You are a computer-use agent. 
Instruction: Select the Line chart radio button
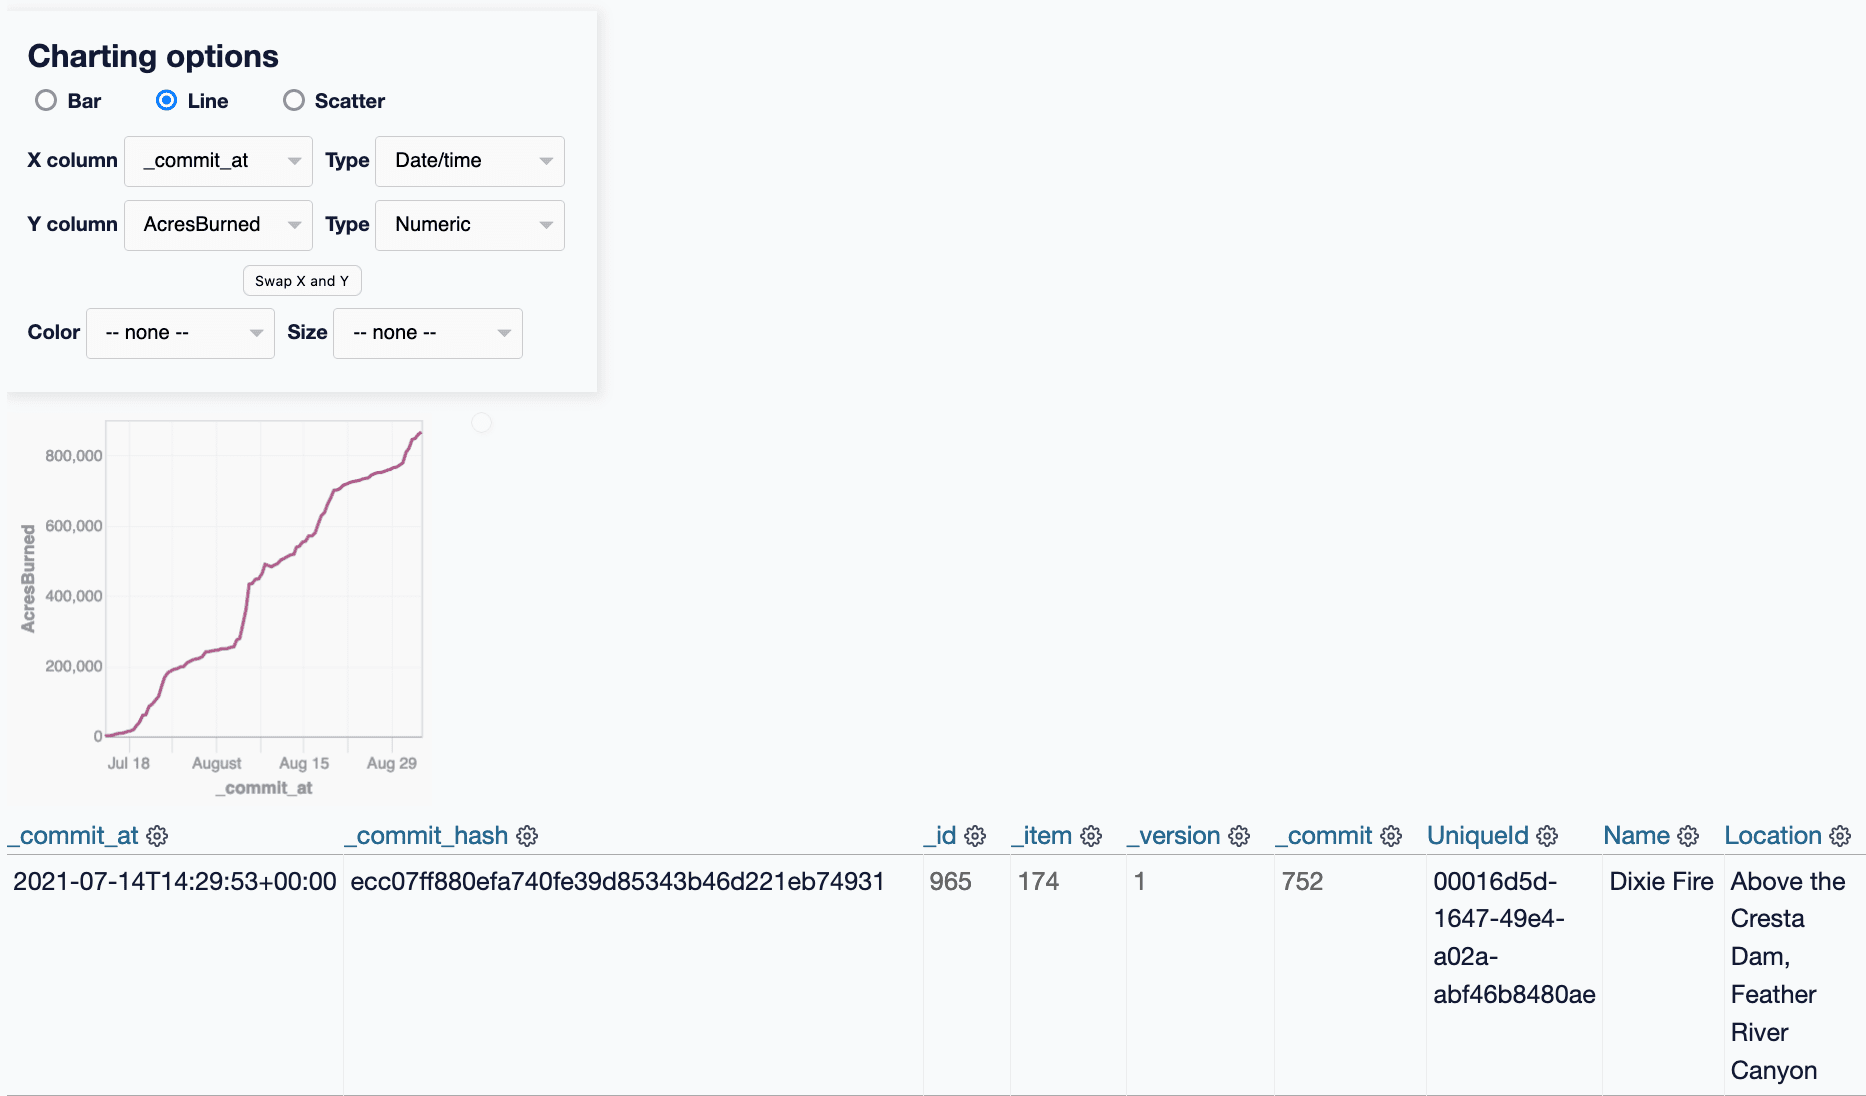click(167, 100)
